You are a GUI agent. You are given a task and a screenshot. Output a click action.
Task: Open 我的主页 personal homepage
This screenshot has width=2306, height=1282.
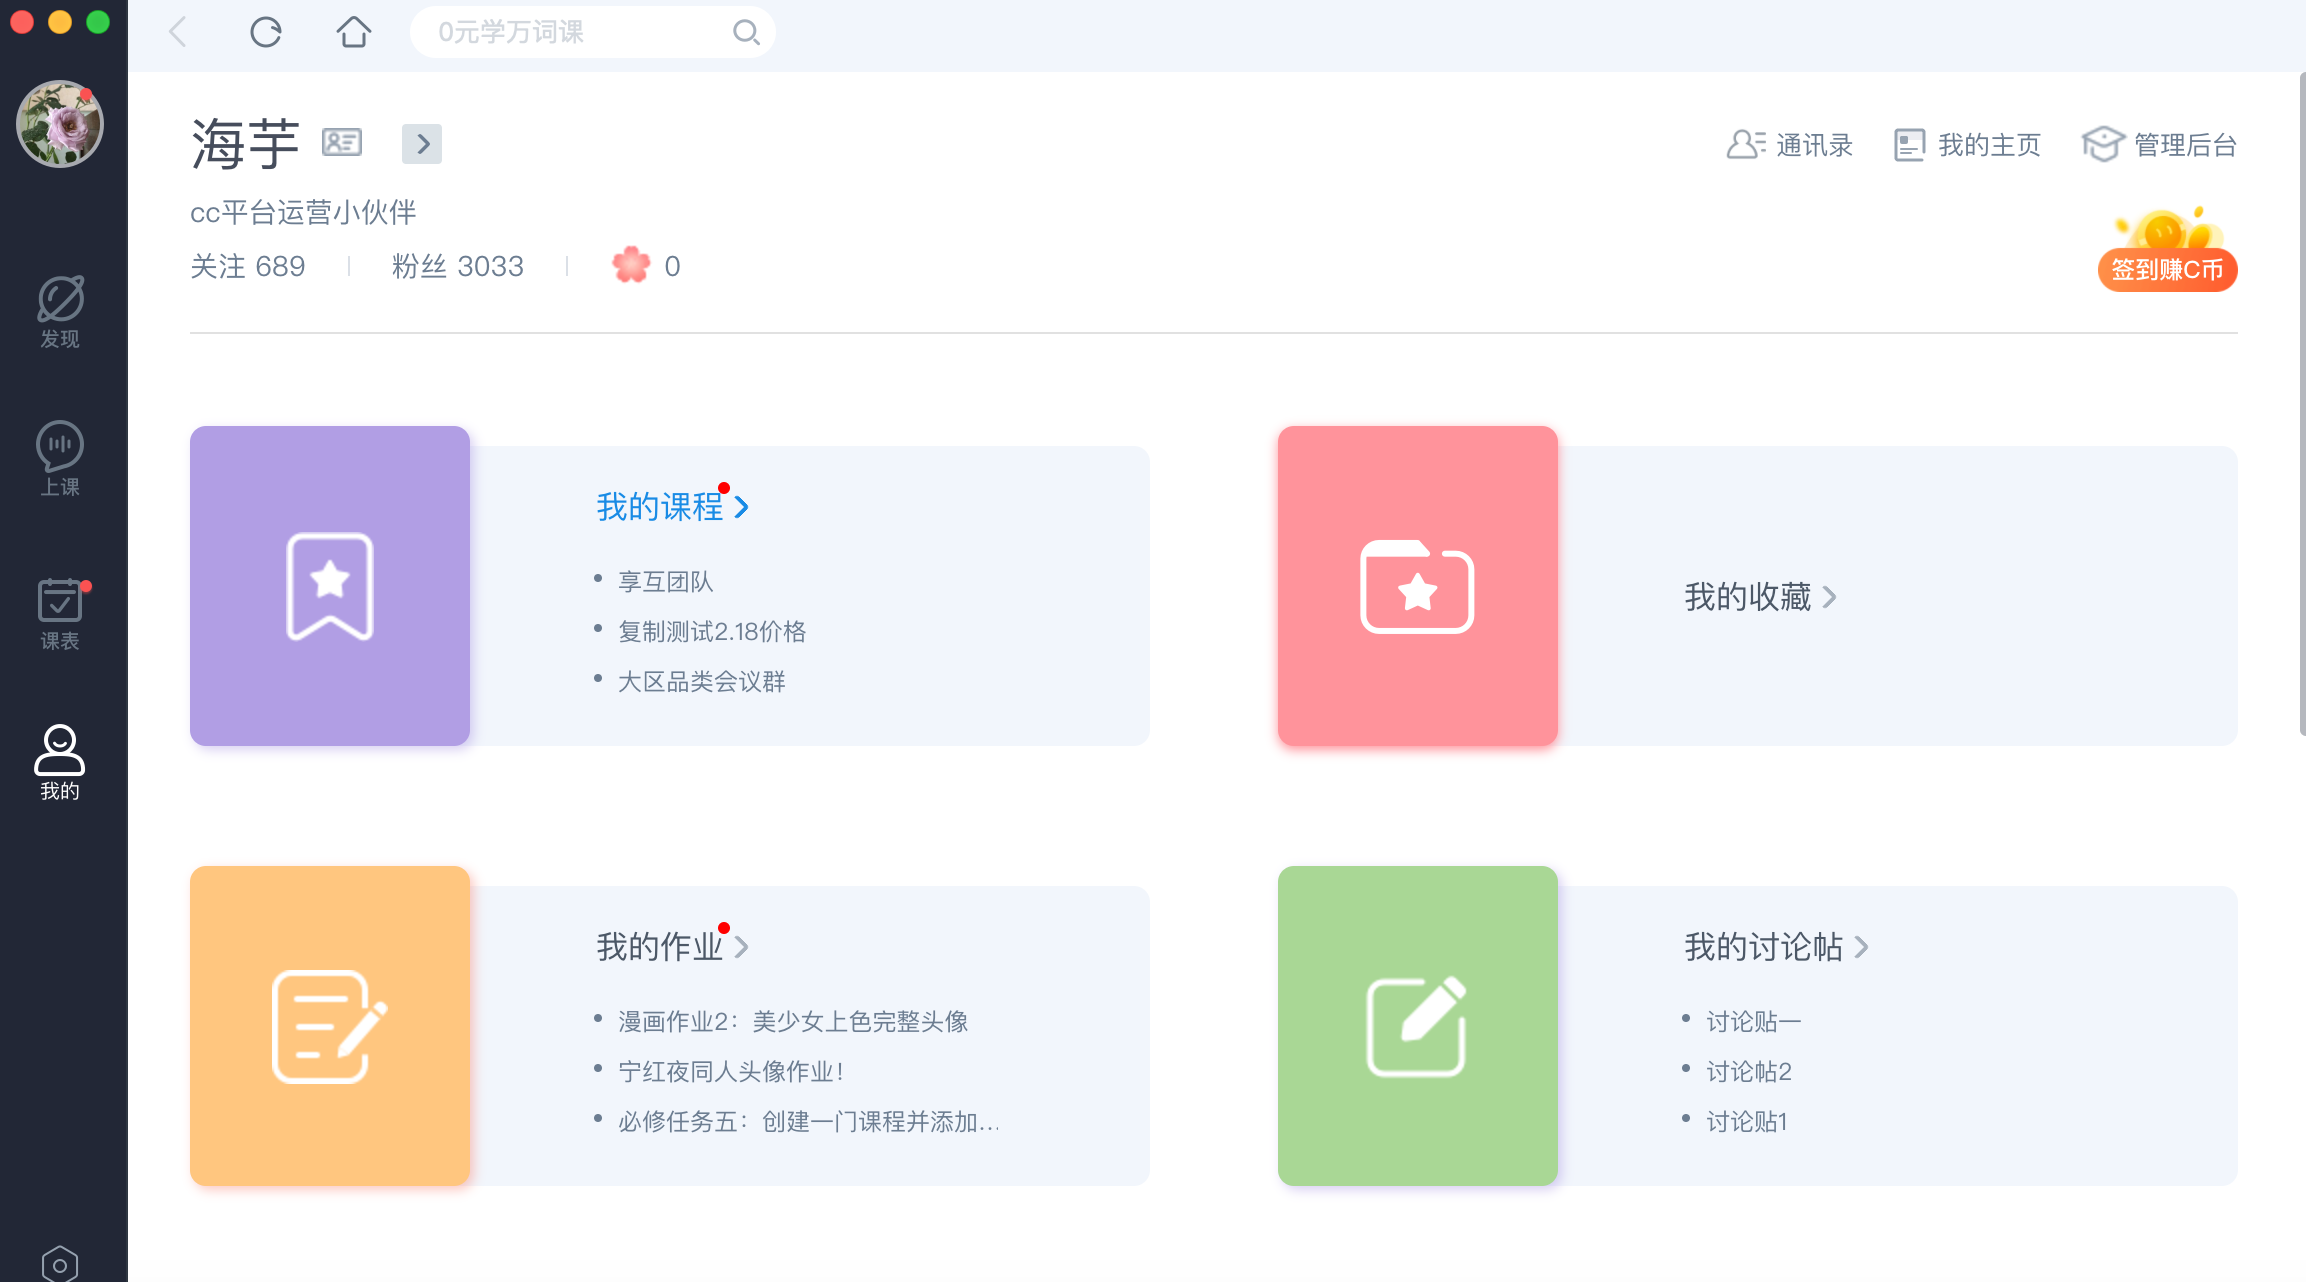[1965, 144]
